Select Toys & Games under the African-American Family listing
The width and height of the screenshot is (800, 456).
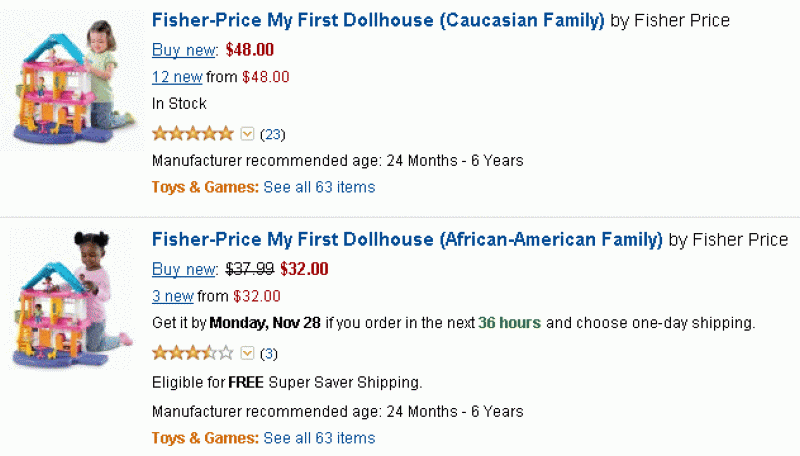[x=205, y=438]
